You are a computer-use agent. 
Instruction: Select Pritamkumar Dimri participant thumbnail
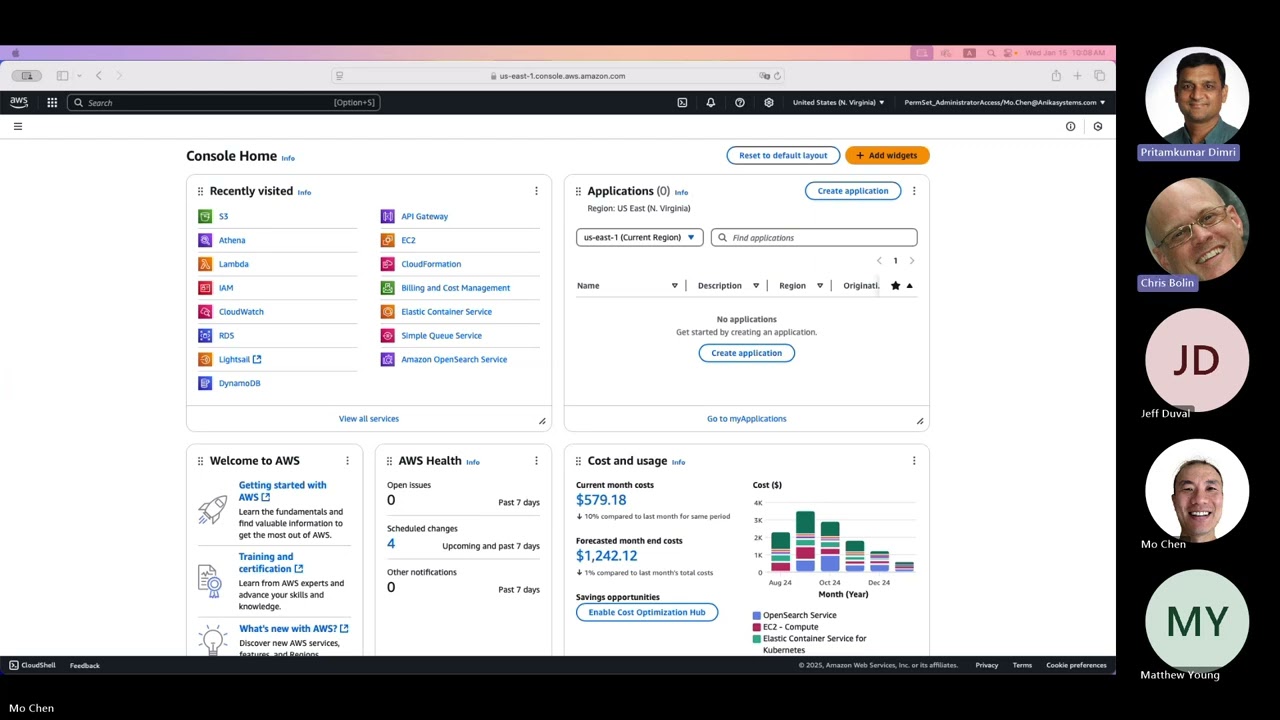(1197, 98)
